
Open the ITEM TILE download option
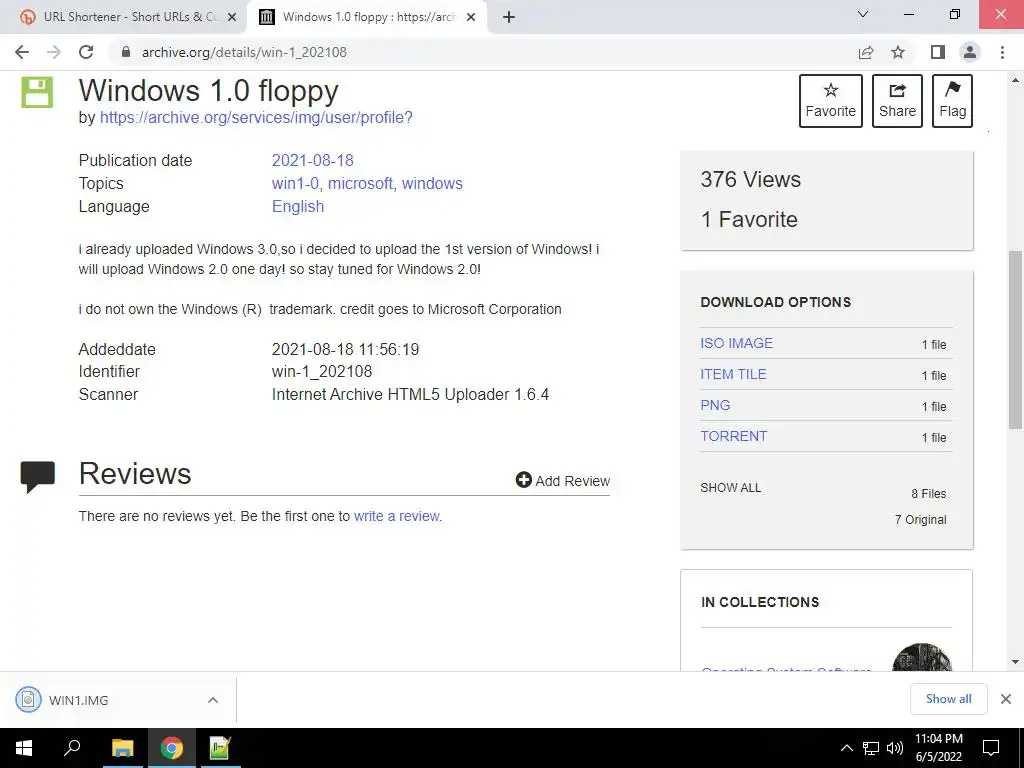tap(733, 374)
